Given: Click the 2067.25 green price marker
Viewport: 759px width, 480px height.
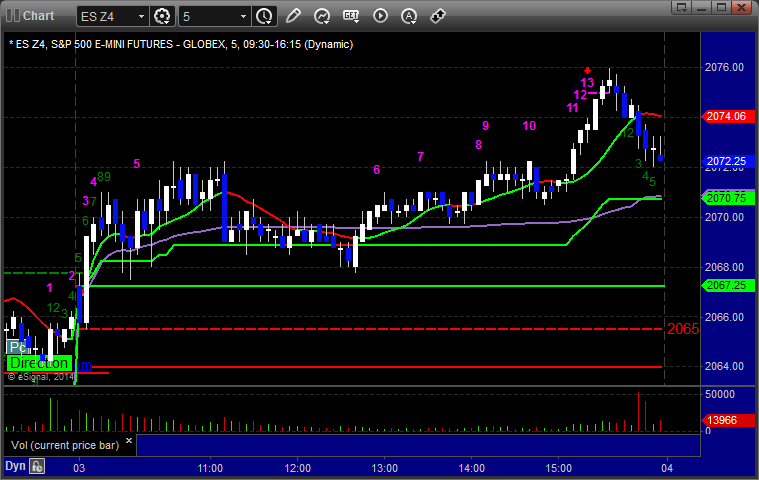Looking at the screenshot, I should 728,285.
